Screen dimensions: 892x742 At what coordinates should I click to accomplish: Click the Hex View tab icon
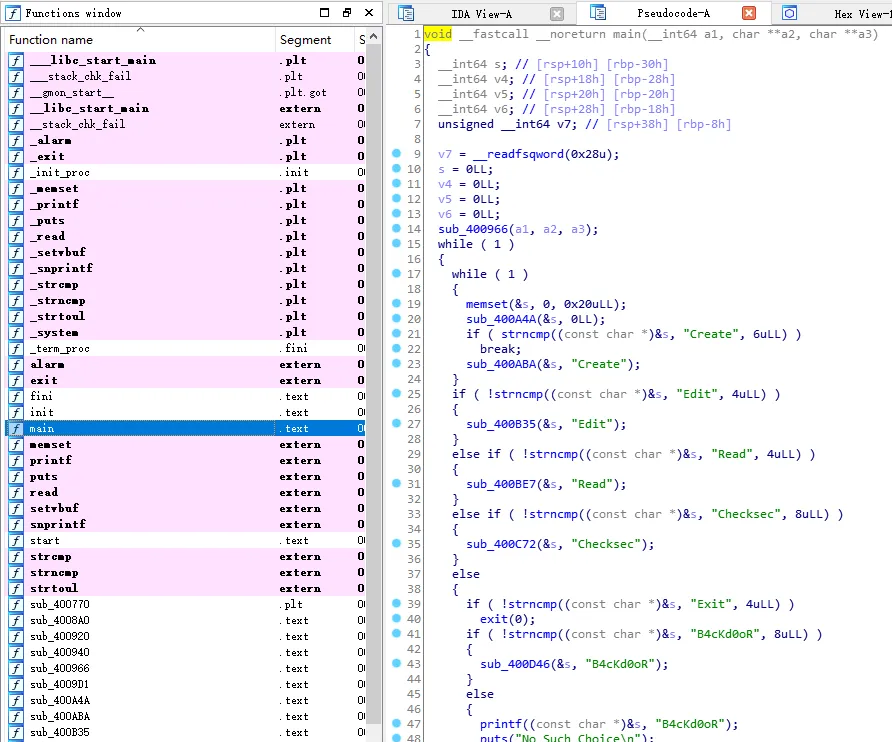(x=789, y=13)
